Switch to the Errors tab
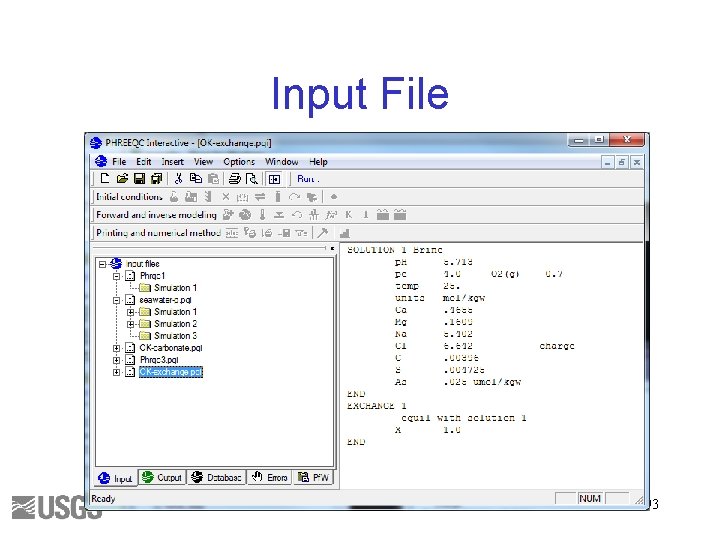Screen dimensions: 720x540 (270, 478)
